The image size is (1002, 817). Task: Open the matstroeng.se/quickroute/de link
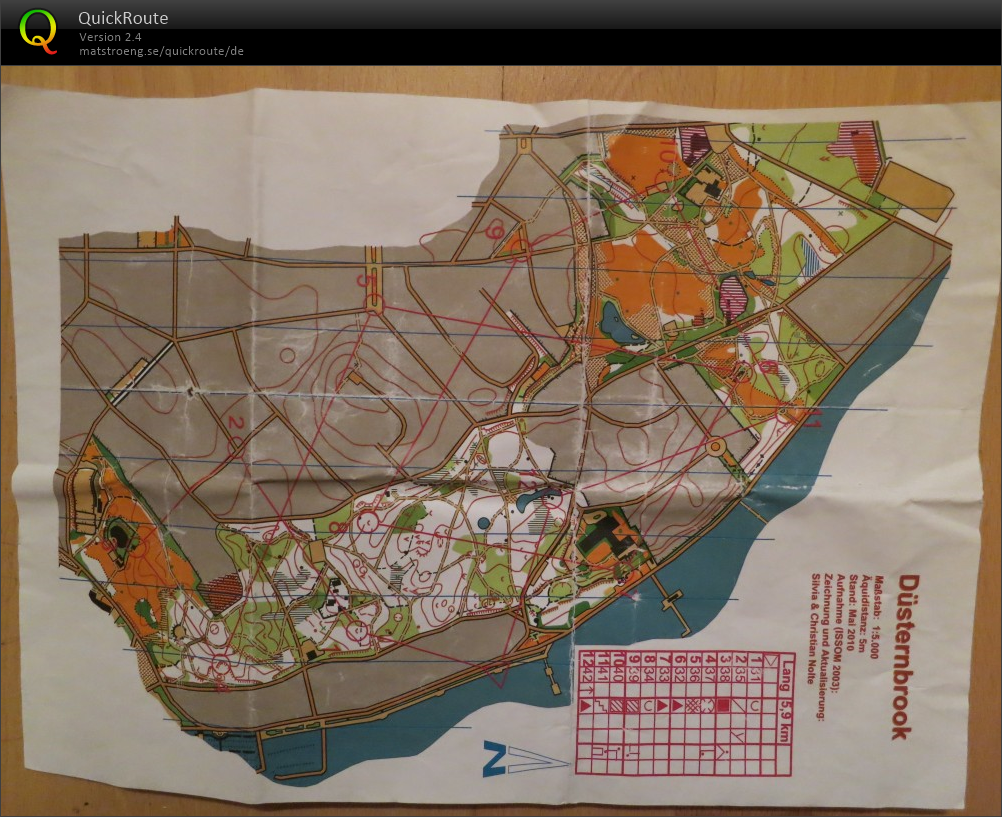[161, 51]
